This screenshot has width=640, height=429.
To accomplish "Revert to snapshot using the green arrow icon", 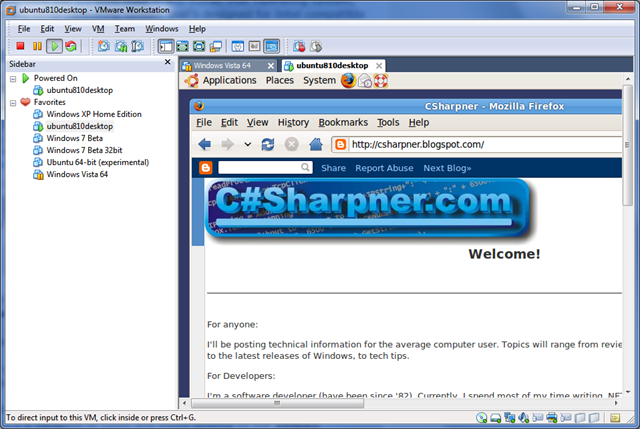I will [121, 46].
